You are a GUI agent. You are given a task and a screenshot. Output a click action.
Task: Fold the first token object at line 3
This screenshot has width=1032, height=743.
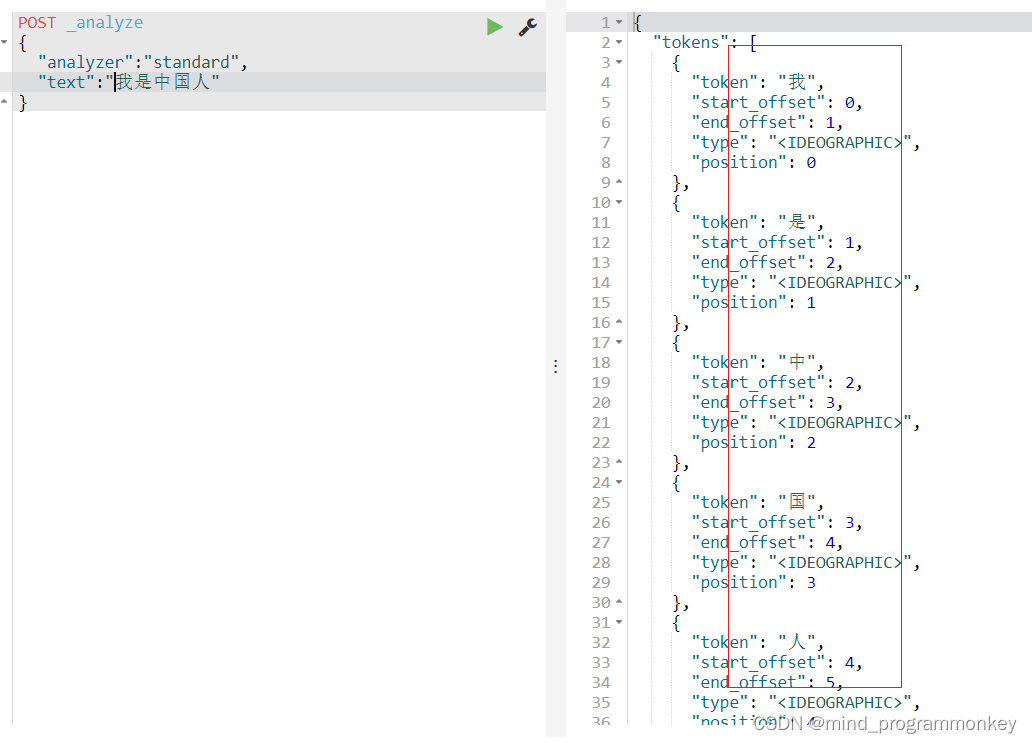(619, 63)
